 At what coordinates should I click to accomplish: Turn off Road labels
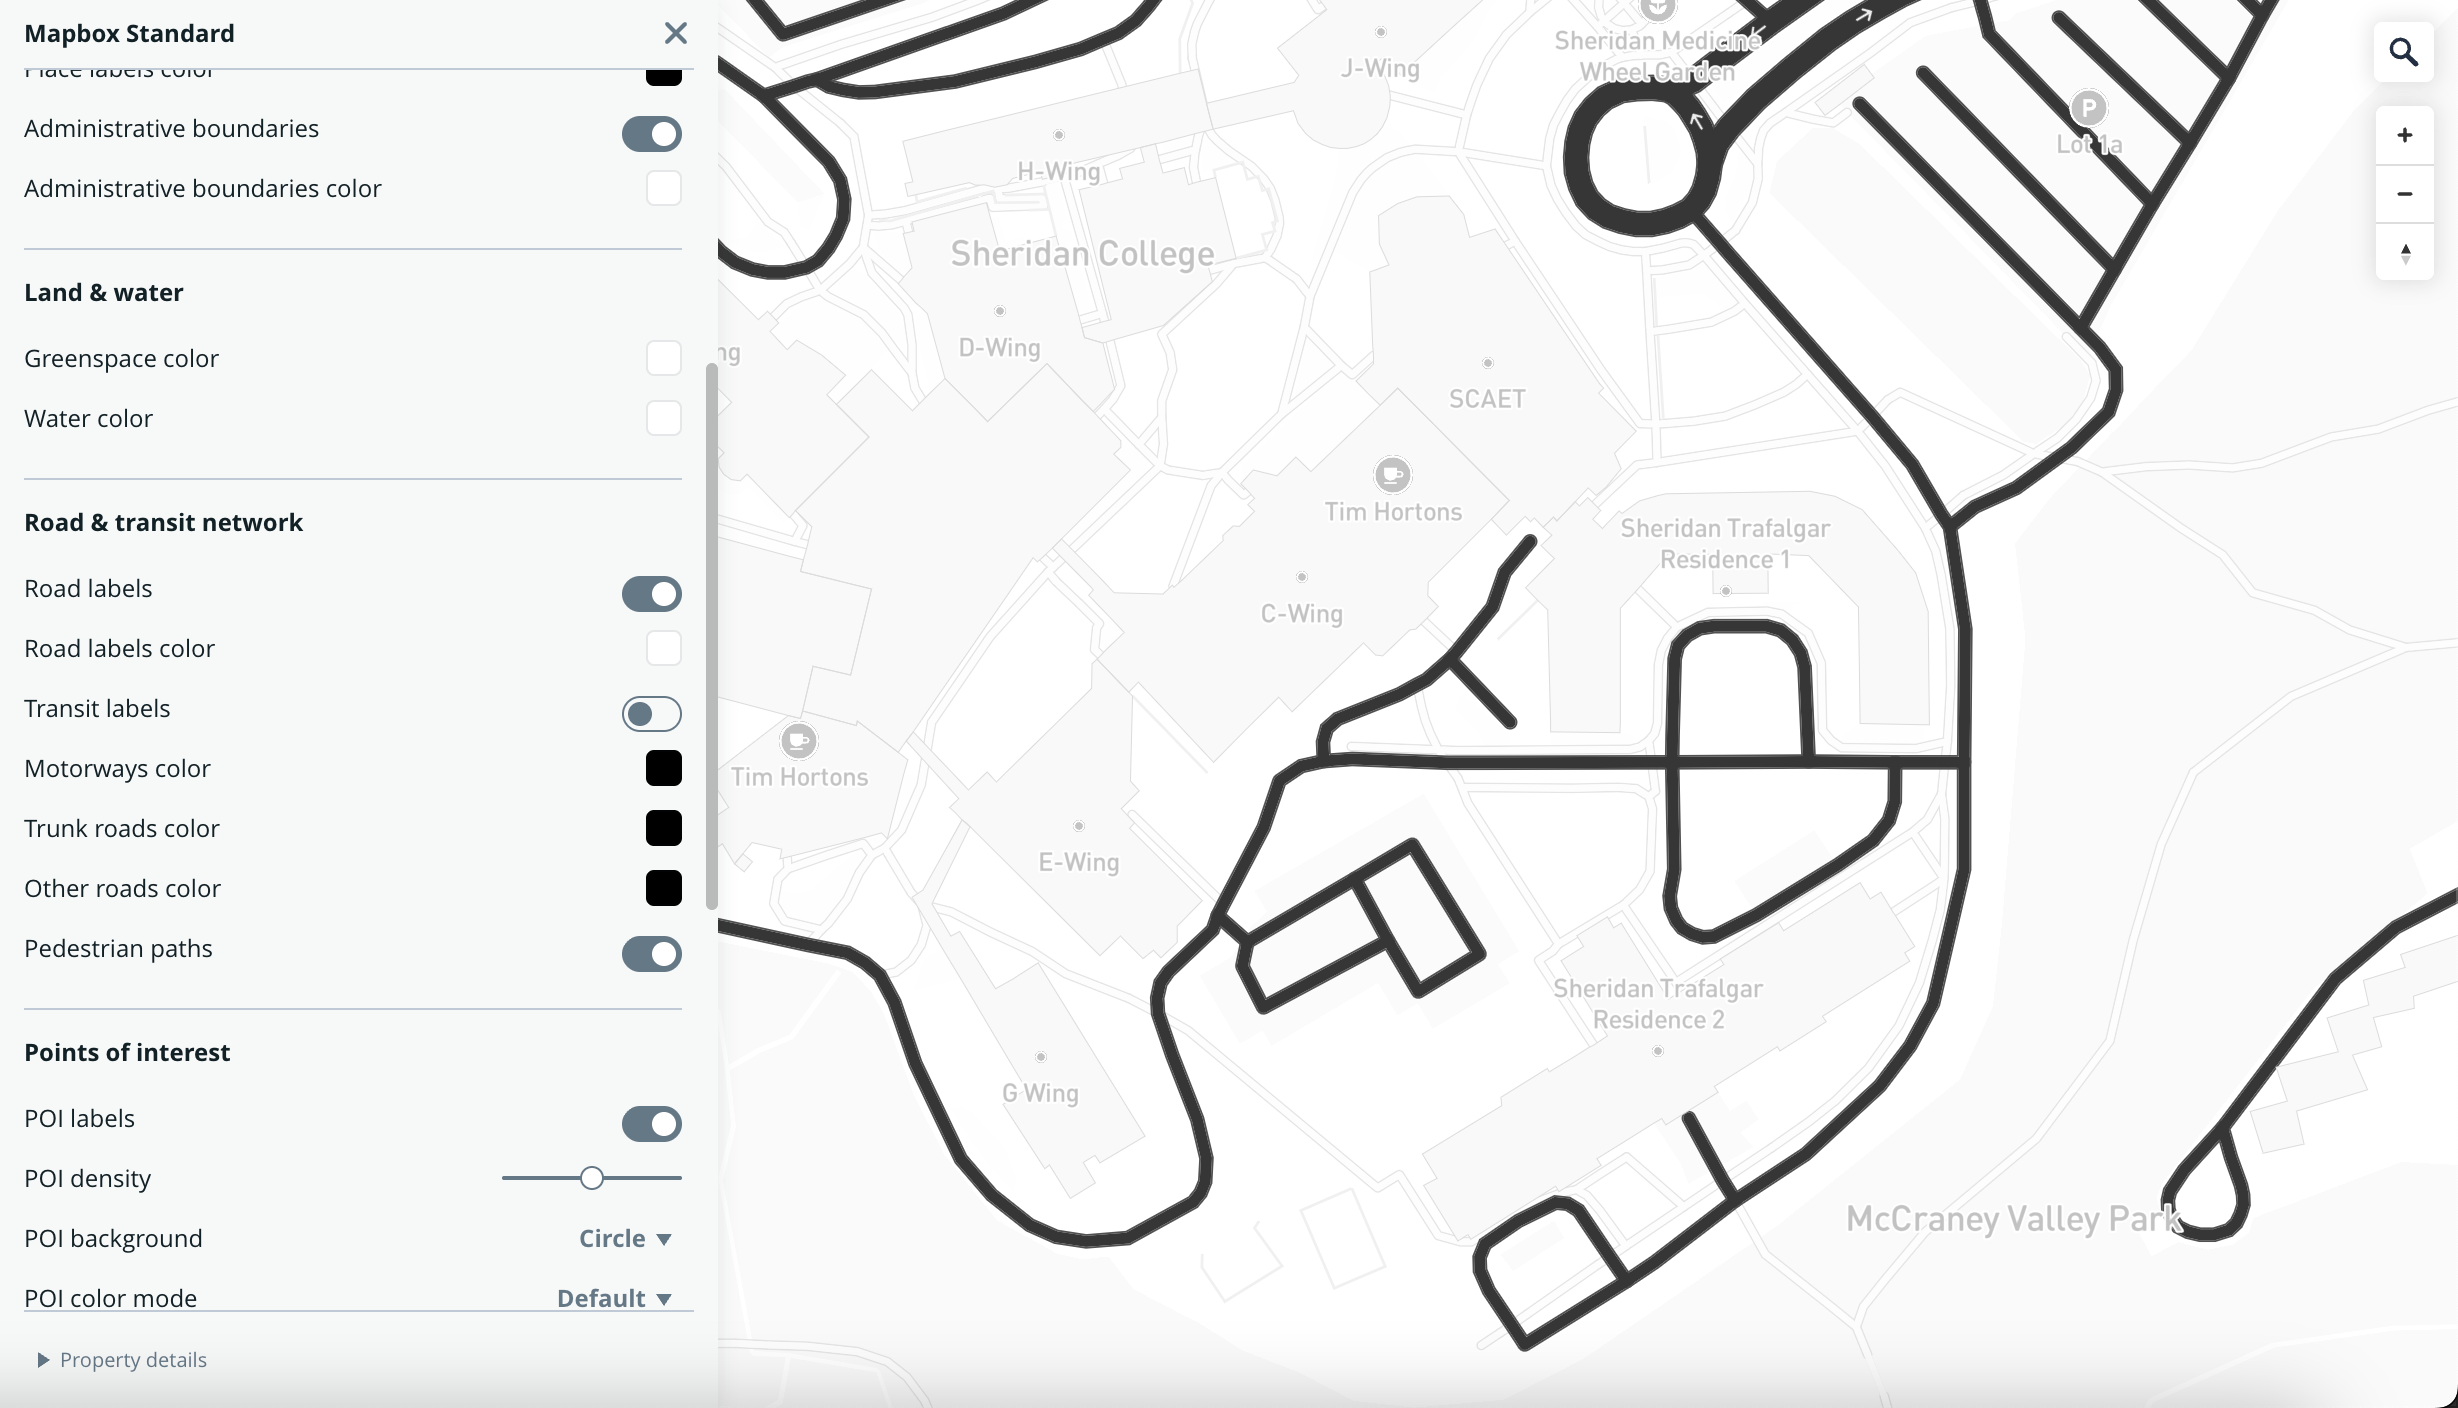(x=651, y=594)
